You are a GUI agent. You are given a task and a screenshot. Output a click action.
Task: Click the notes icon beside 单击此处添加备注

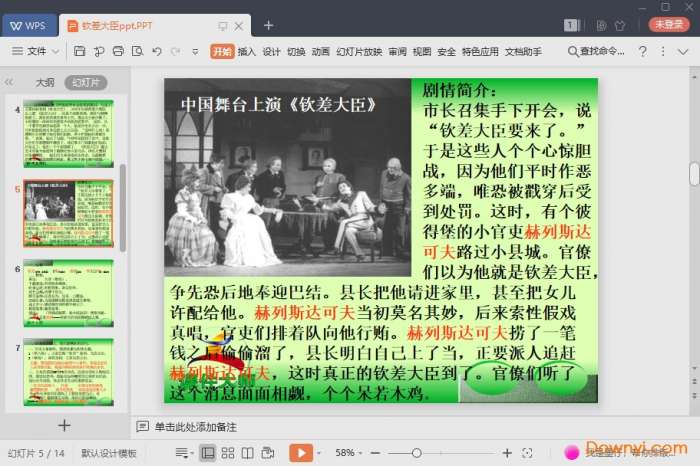pyautogui.click(x=142, y=426)
